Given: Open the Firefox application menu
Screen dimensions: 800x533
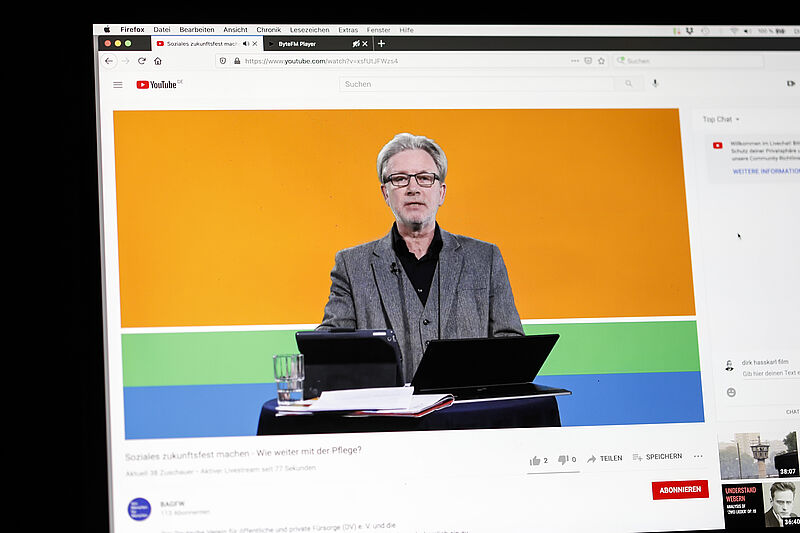Looking at the screenshot, I should tap(132, 30).
